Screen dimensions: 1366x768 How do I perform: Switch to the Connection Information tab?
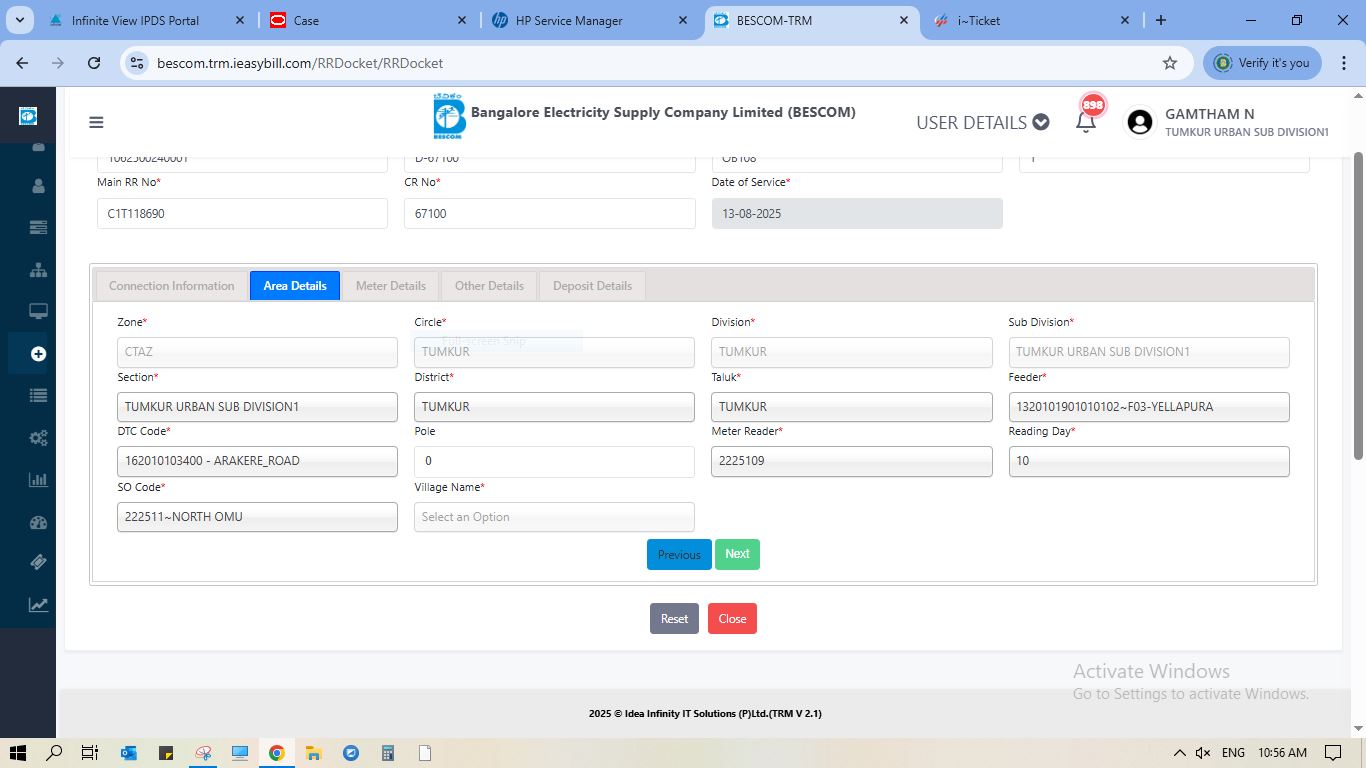171,286
